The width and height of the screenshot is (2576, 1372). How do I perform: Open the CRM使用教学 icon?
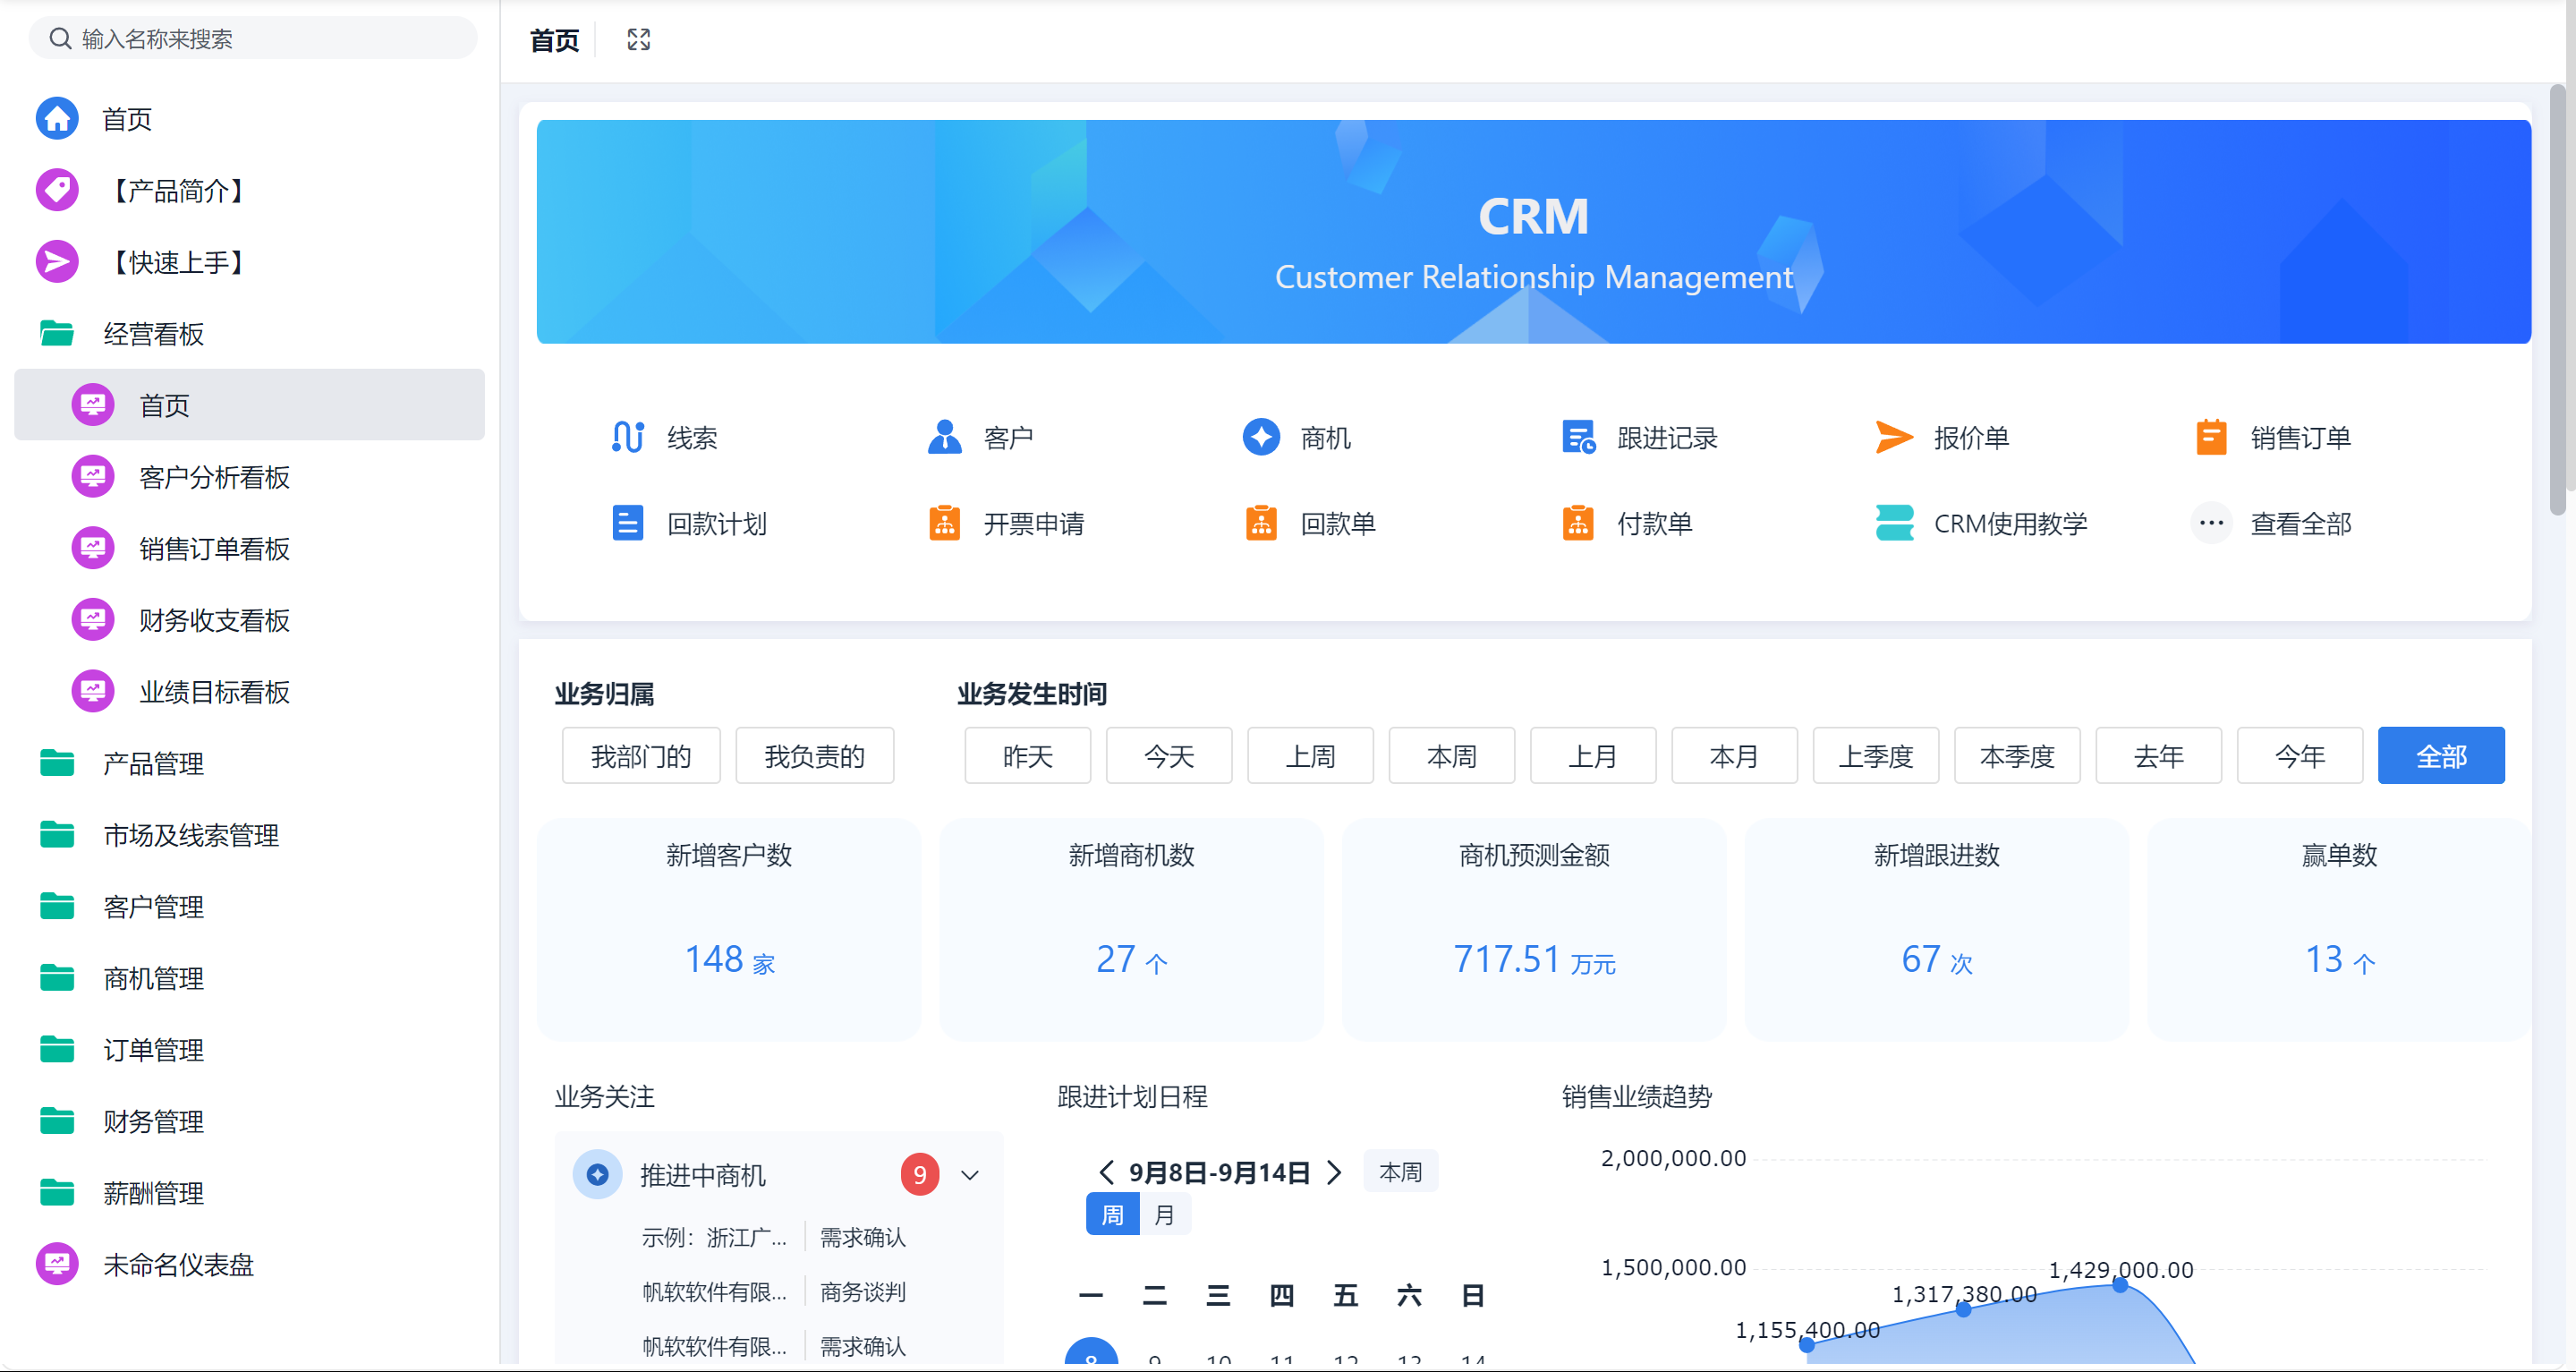pyautogui.click(x=1893, y=523)
